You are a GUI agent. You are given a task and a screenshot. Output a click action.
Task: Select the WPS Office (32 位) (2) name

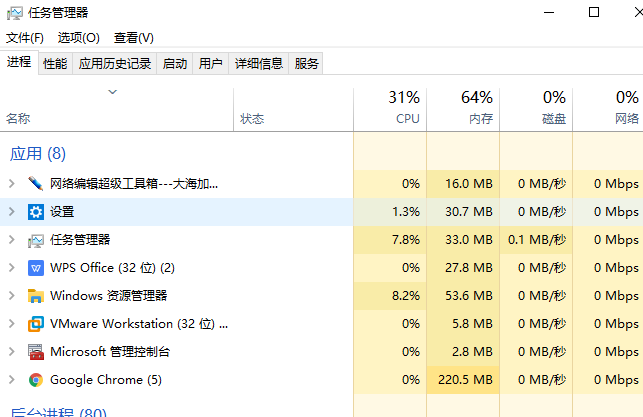(112, 268)
